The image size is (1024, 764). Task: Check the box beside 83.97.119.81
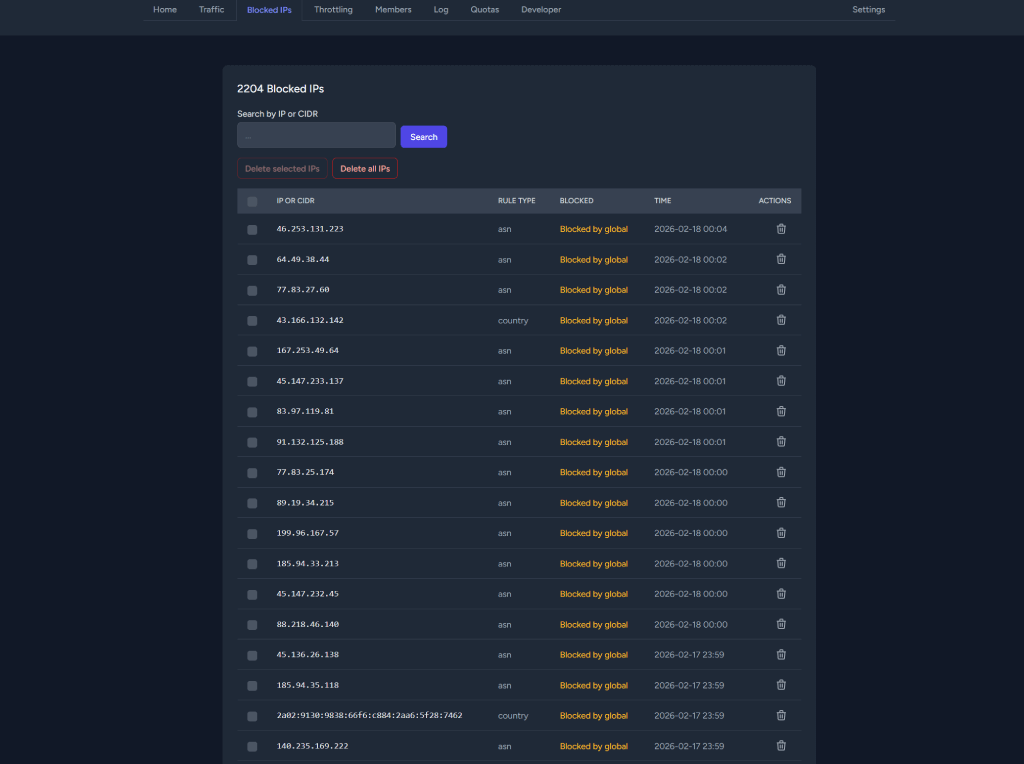[x=252, y=412]
